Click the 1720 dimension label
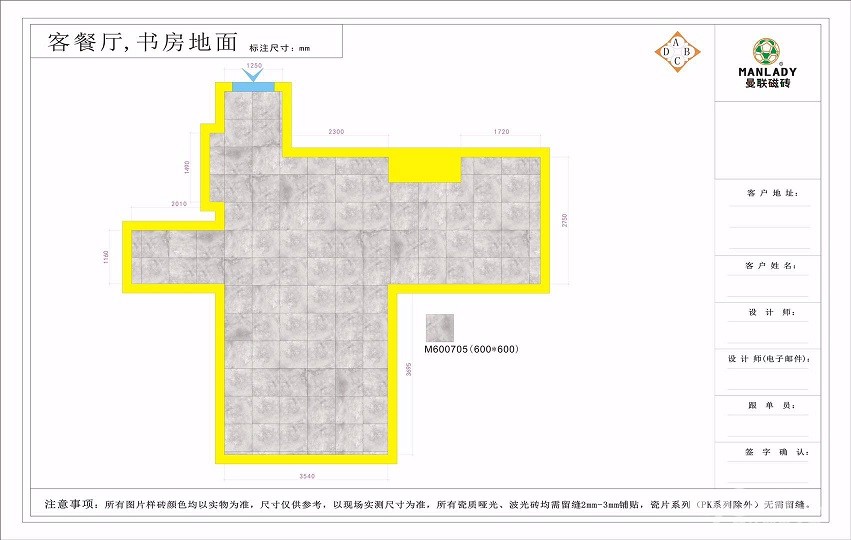The height and width of the screenshot is (540, 851). (501, 132)
